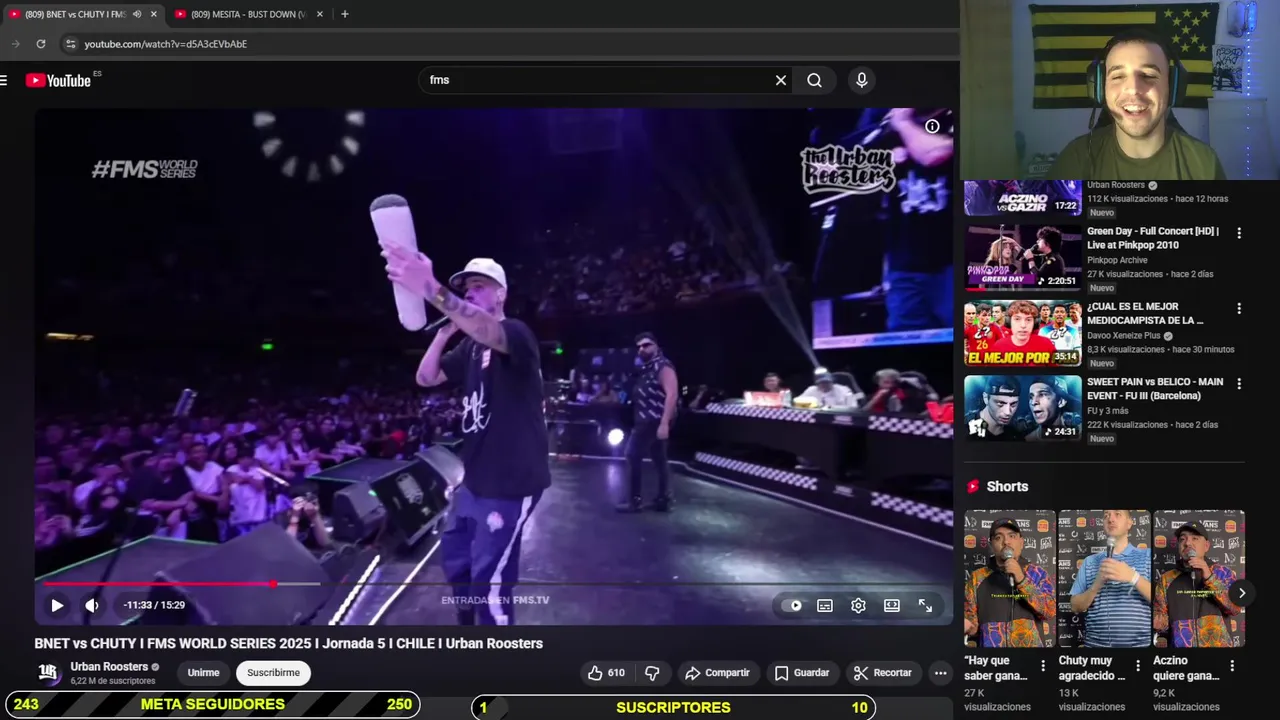
Task: Open more actions under the video
Action: tap(940, 673)
